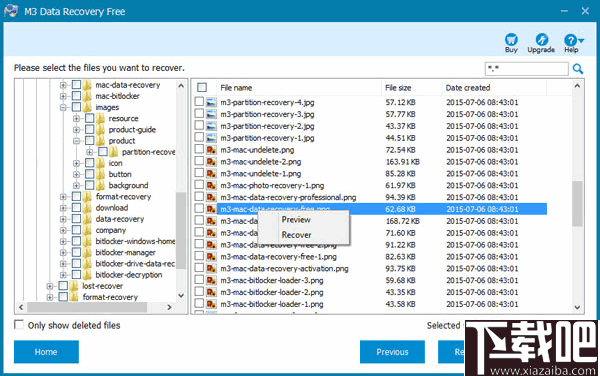This screenshot has width=600, height=376.
Task: Expand the bitlocker-decryption folder node
Action: click(63, 275)
